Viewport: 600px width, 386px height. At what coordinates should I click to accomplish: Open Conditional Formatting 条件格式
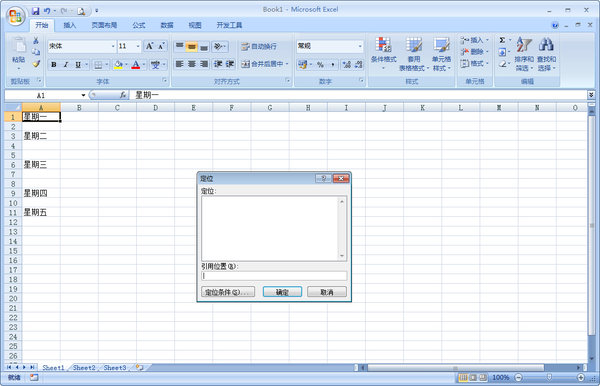tap(383, 54)
